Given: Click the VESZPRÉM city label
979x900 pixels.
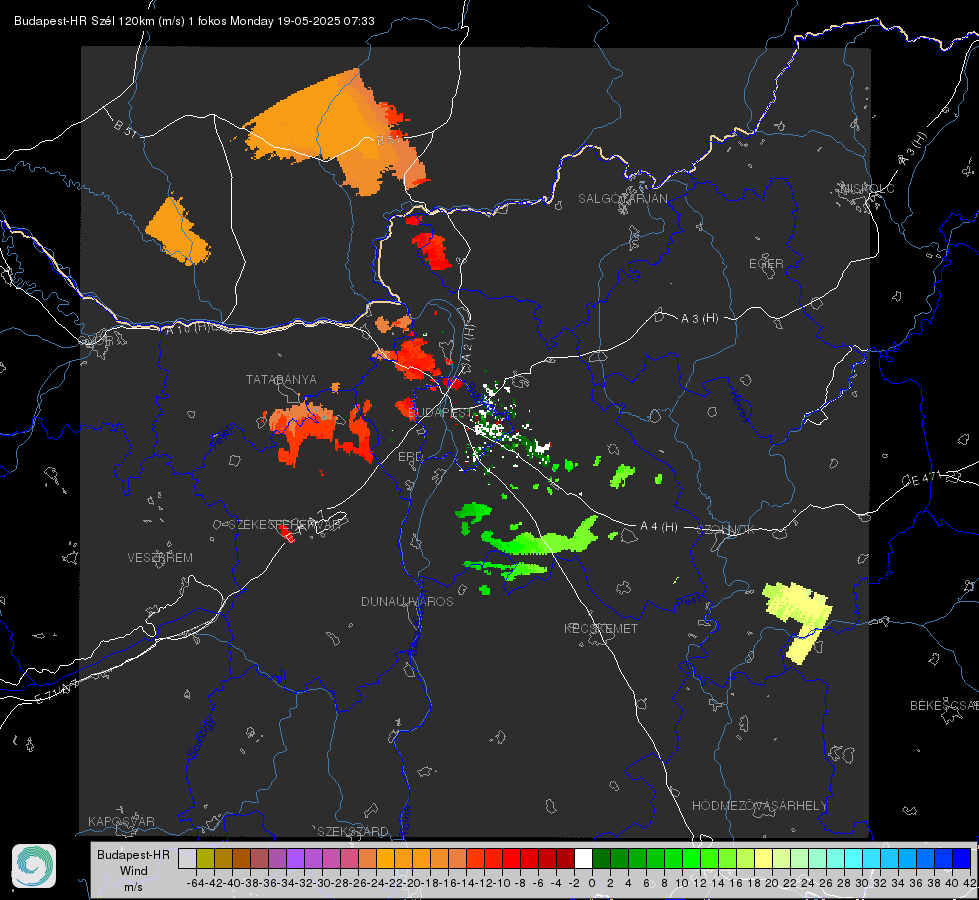Looking at the screenshot, I should click(x=160, y=557).
